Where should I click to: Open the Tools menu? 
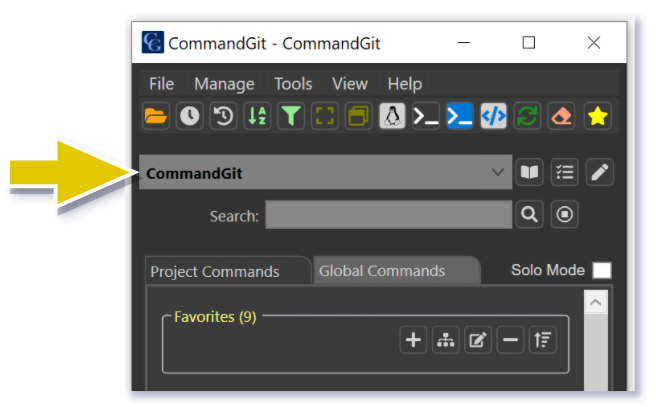293,84
